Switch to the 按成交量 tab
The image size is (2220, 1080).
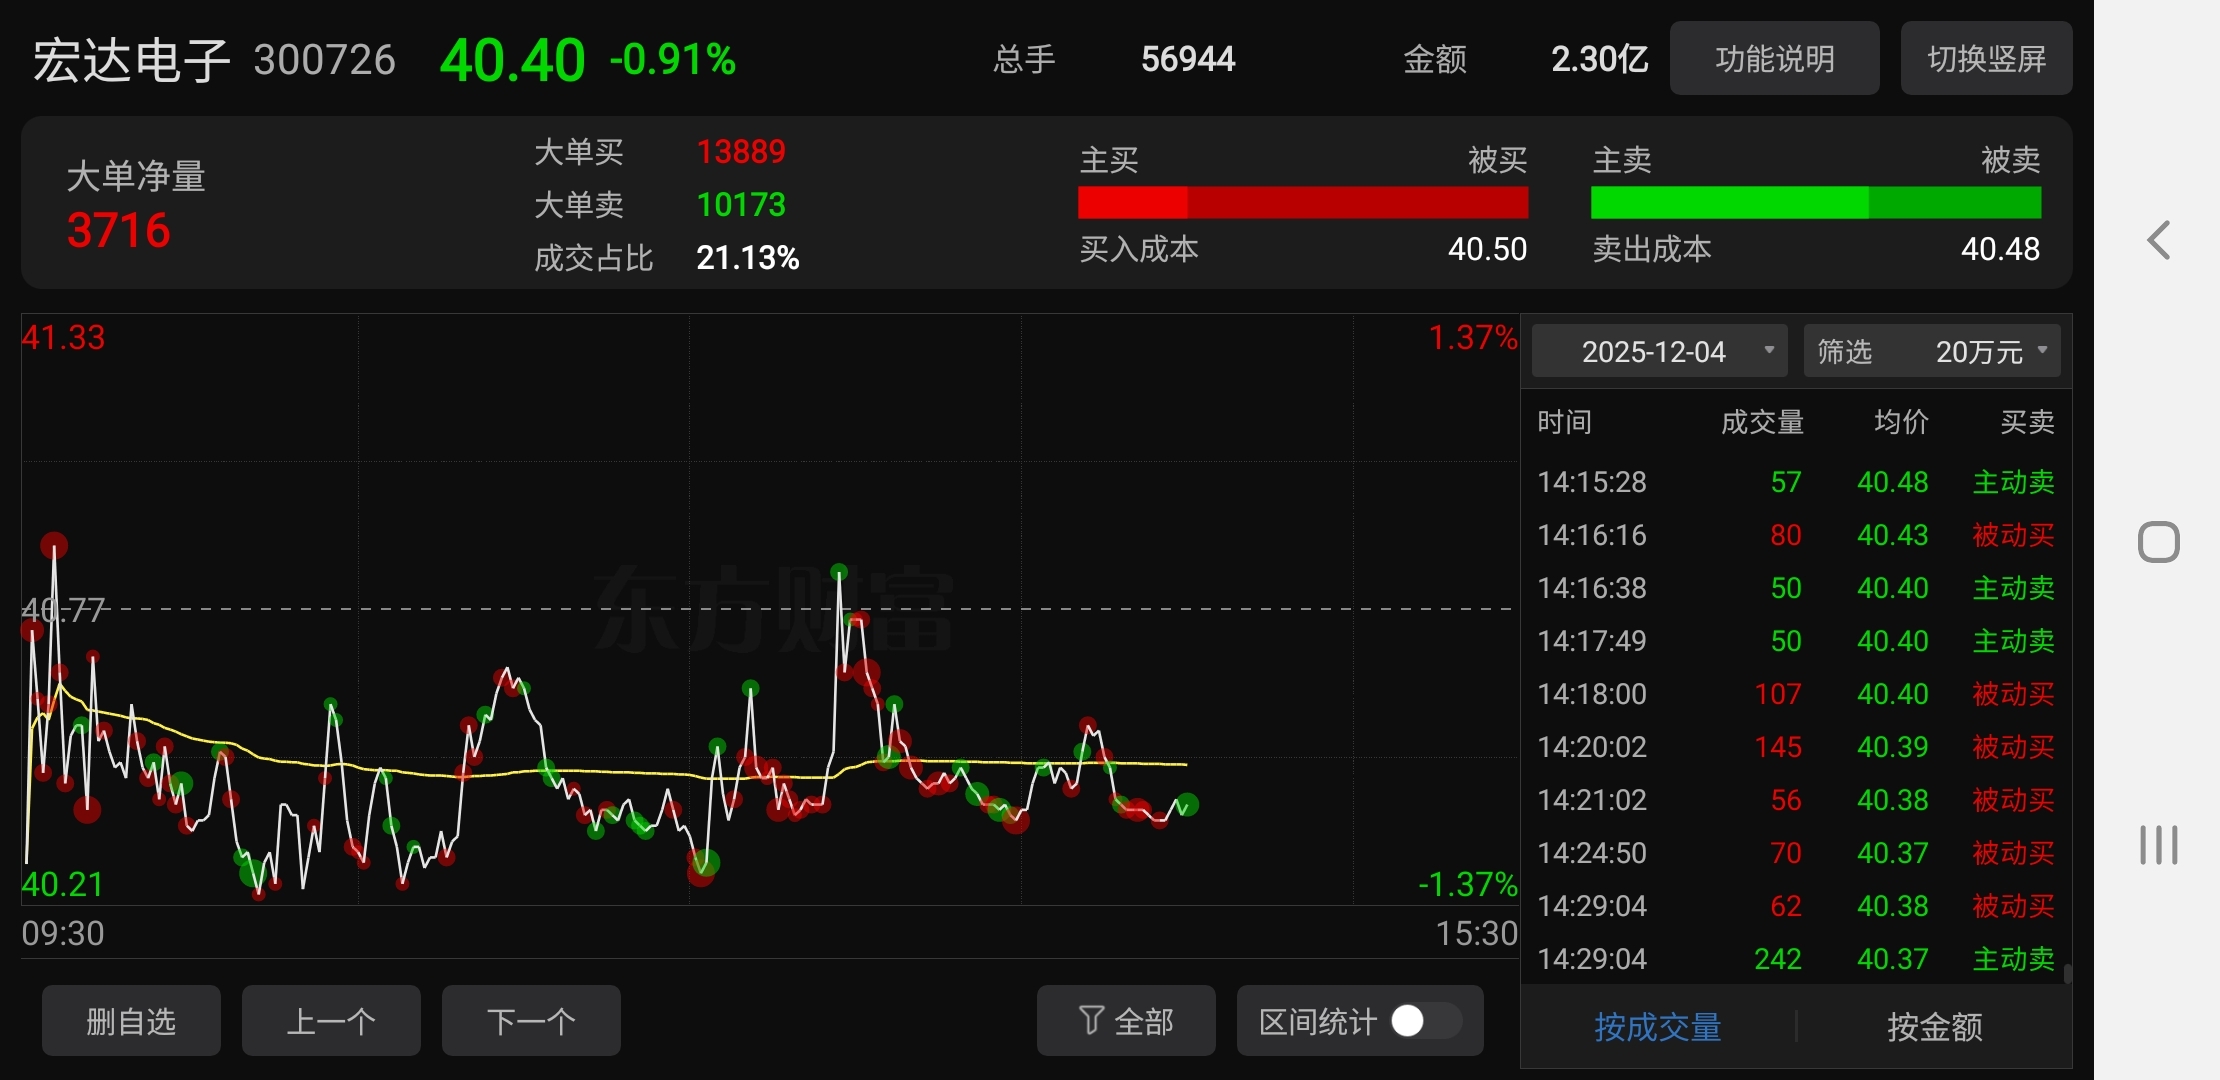tap(1657, 1027)
